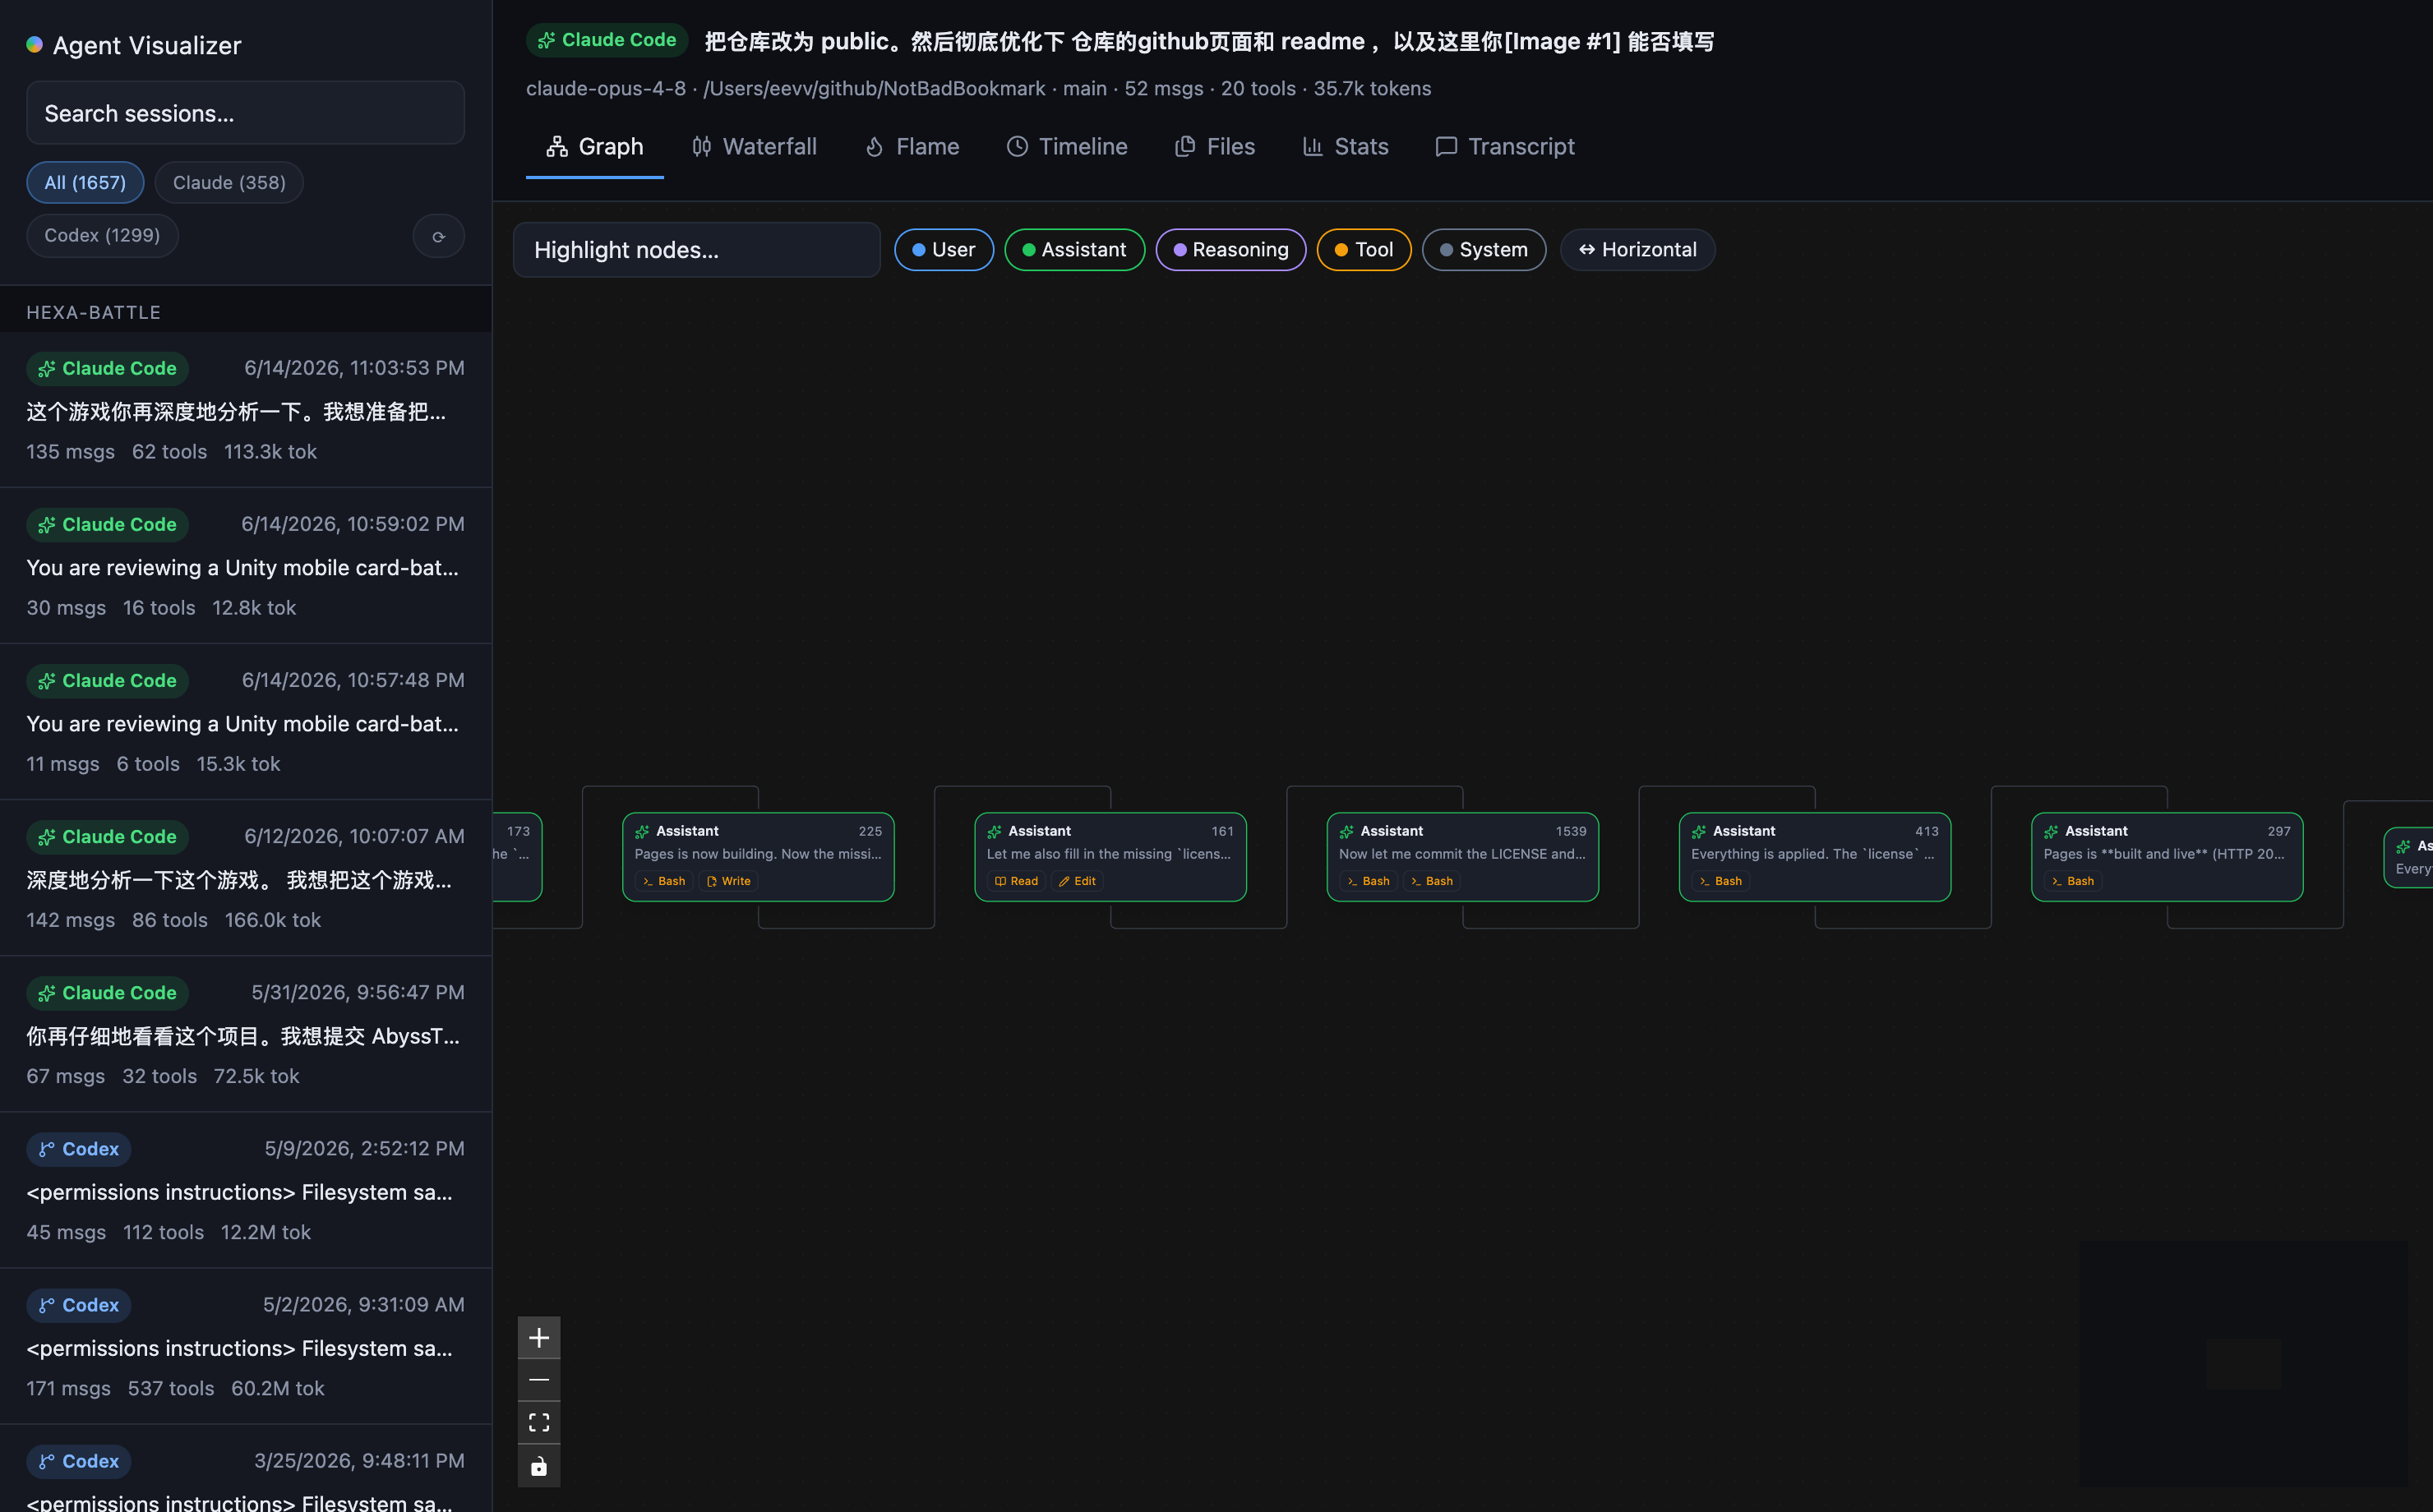Image resolution: width=2433 pixels, height=1512 pixels.
Task: Toggle the System node filter
Action: pyautogui.click(x=1484, y=250)
